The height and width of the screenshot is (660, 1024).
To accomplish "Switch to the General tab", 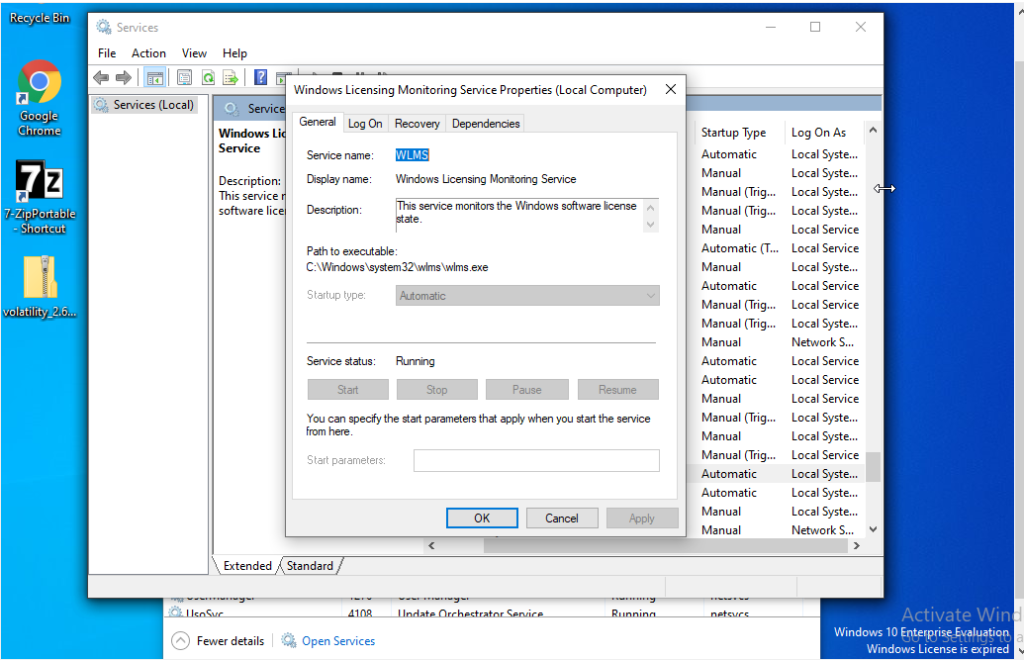I will tap(317, 122).
